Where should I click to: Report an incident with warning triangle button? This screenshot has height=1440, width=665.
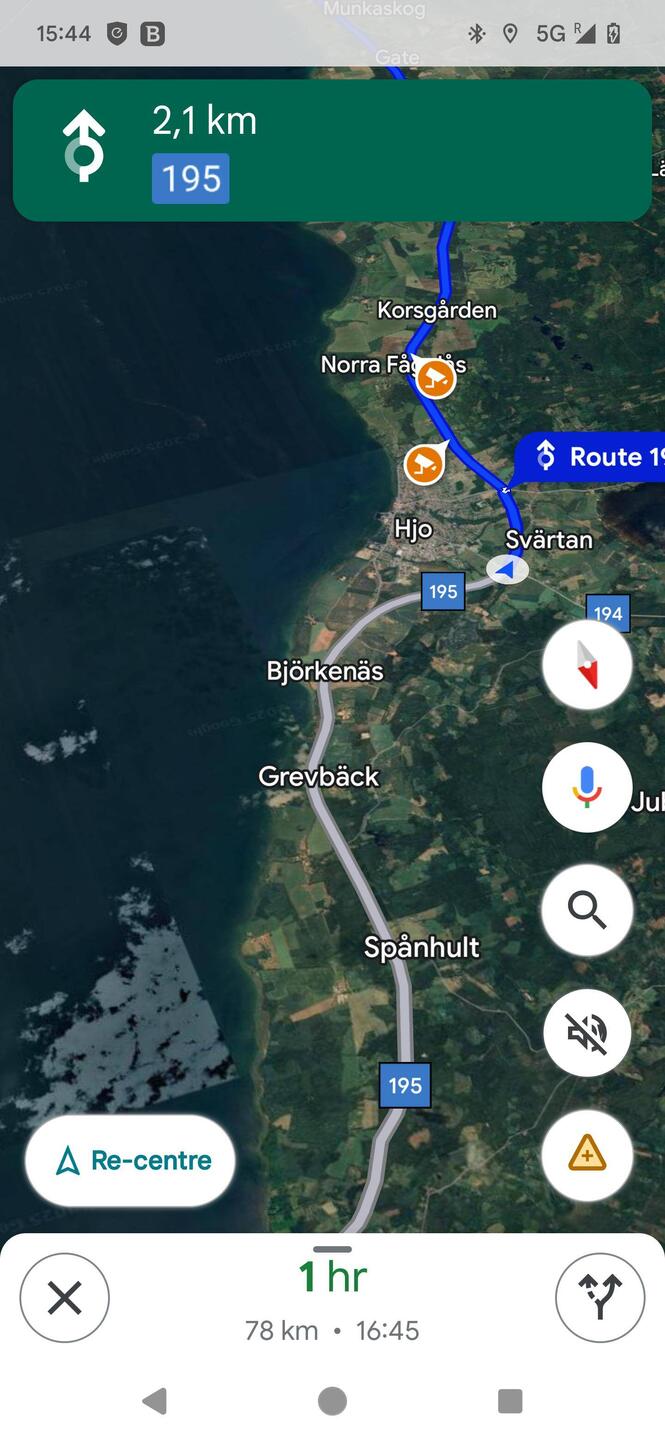587,1155
